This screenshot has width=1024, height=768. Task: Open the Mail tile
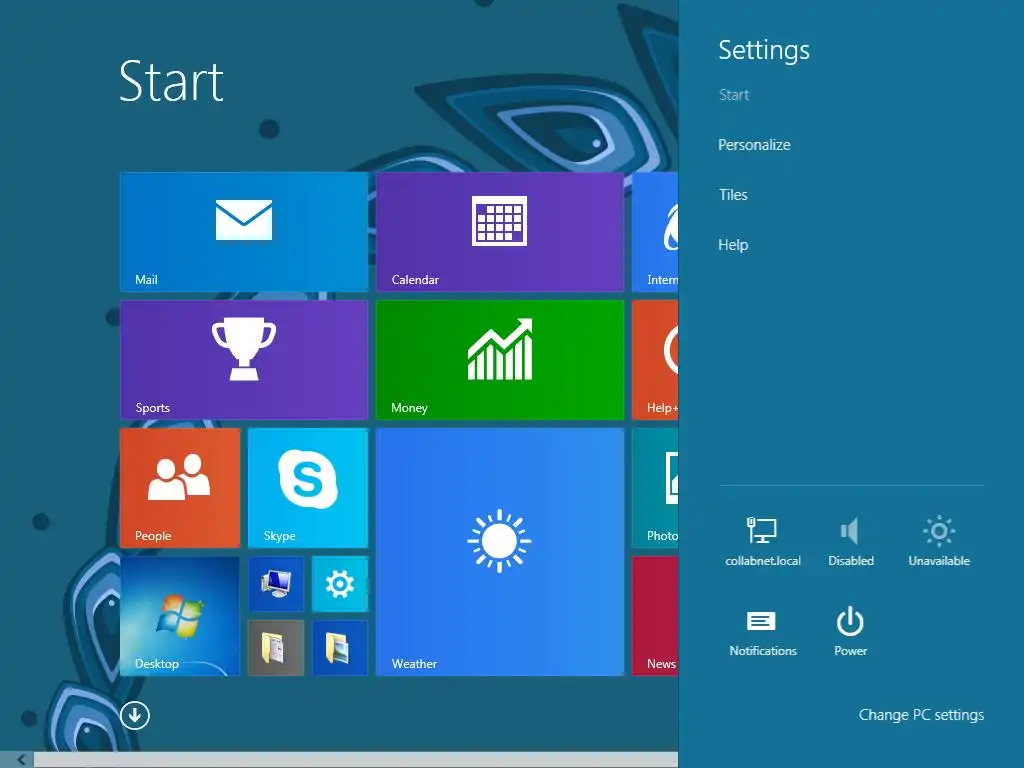pyautogui.click(x=244, y=231)
